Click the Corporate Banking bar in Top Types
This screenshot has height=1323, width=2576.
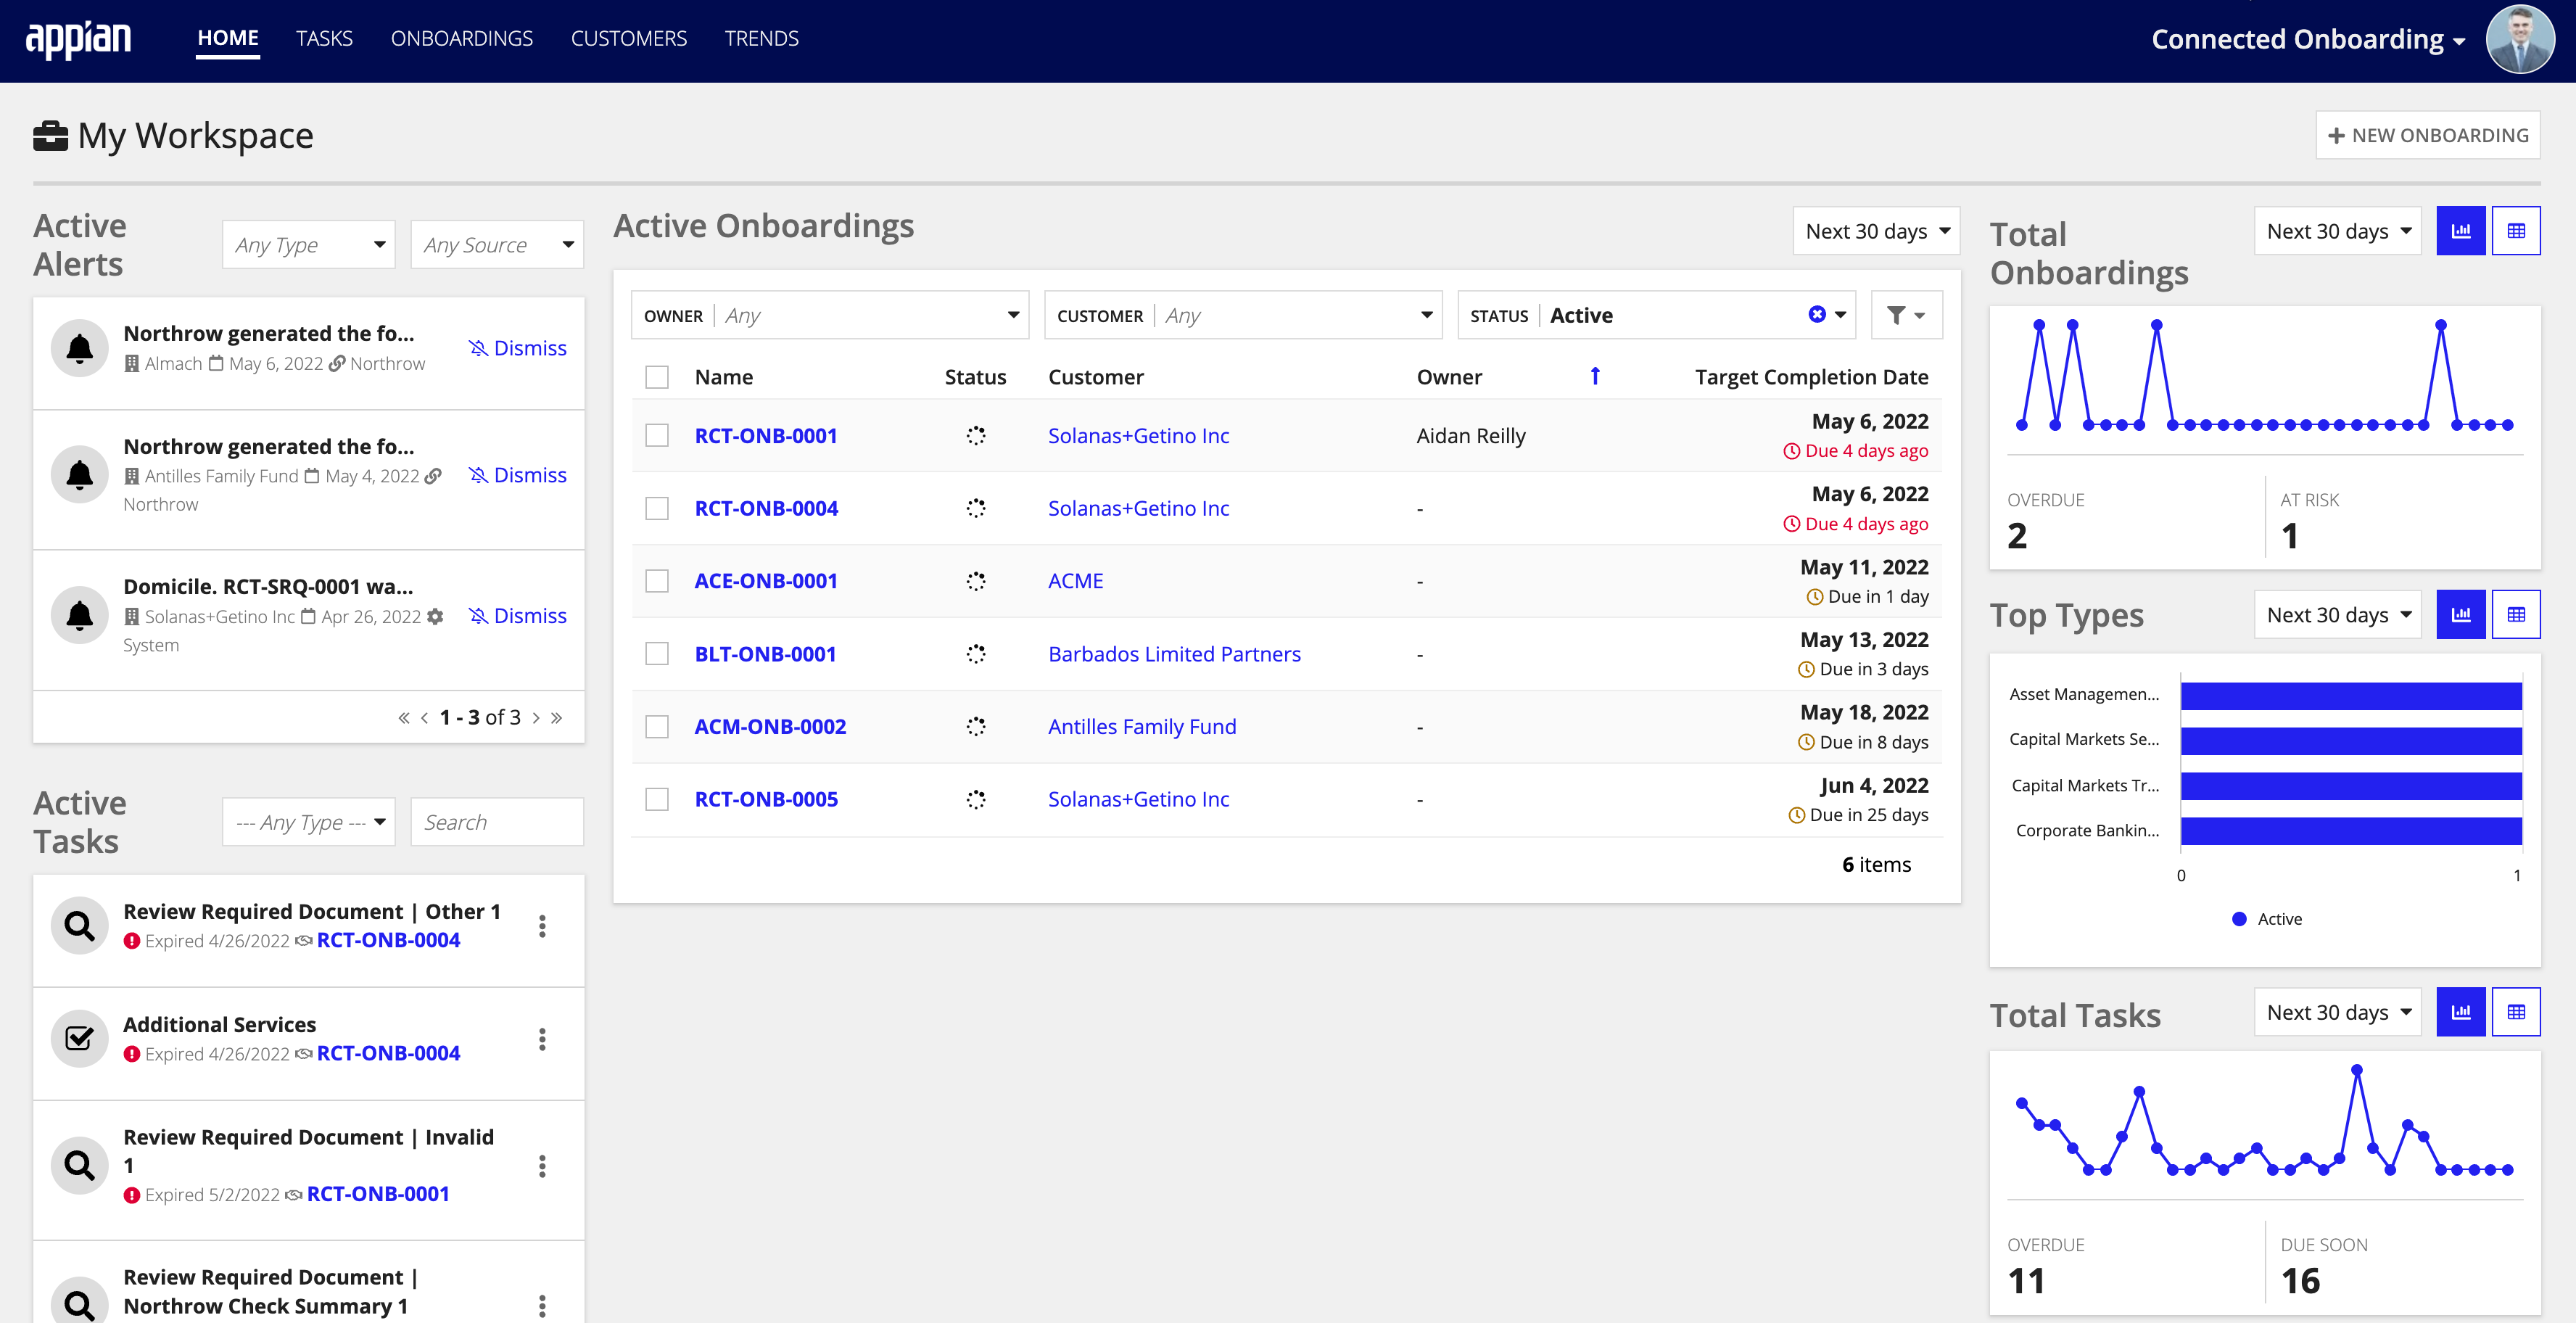pyautogui.click(x=2351, y=831)
